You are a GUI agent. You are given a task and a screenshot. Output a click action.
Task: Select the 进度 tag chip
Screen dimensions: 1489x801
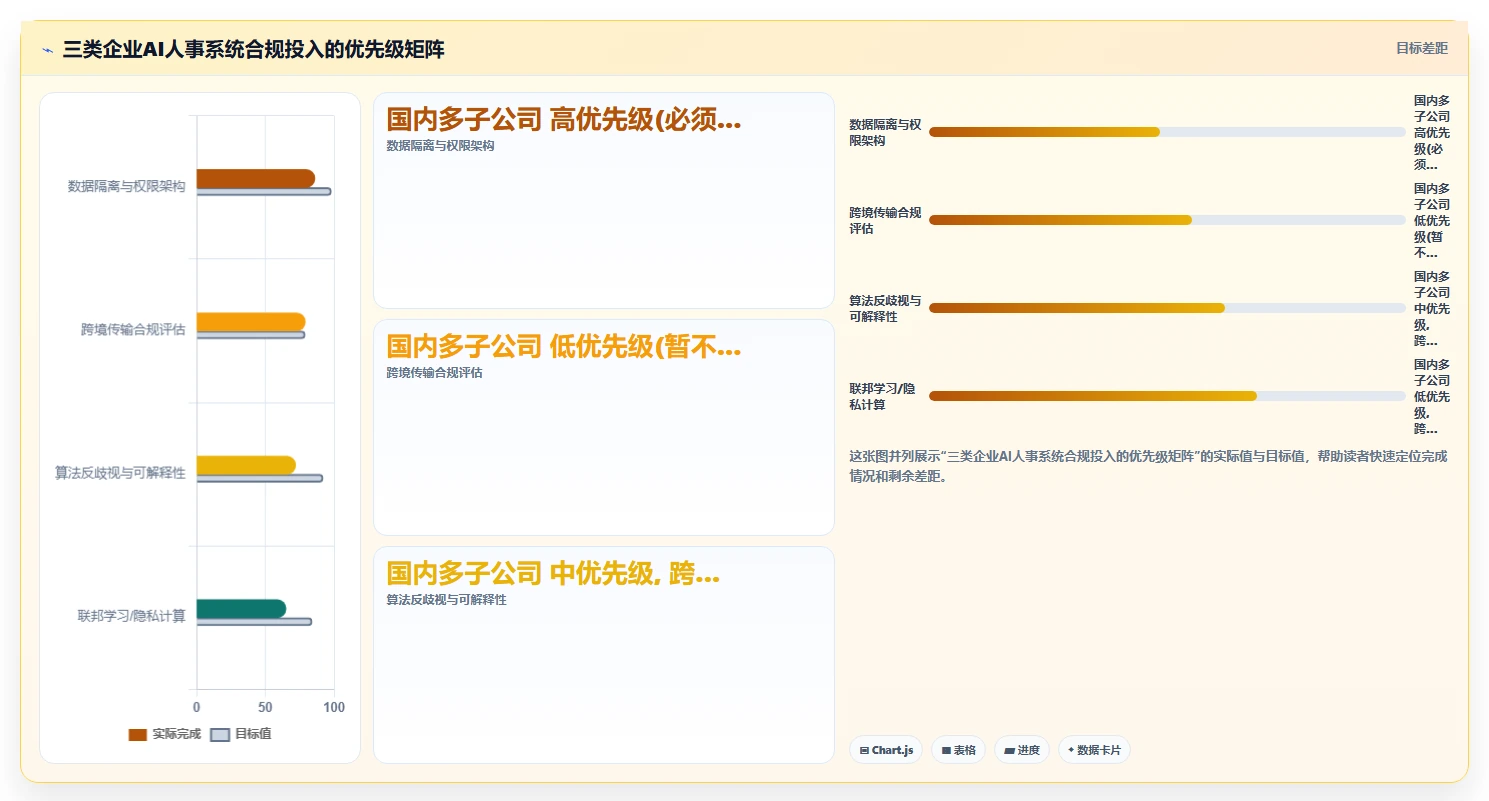click(x=1022, y=750)
